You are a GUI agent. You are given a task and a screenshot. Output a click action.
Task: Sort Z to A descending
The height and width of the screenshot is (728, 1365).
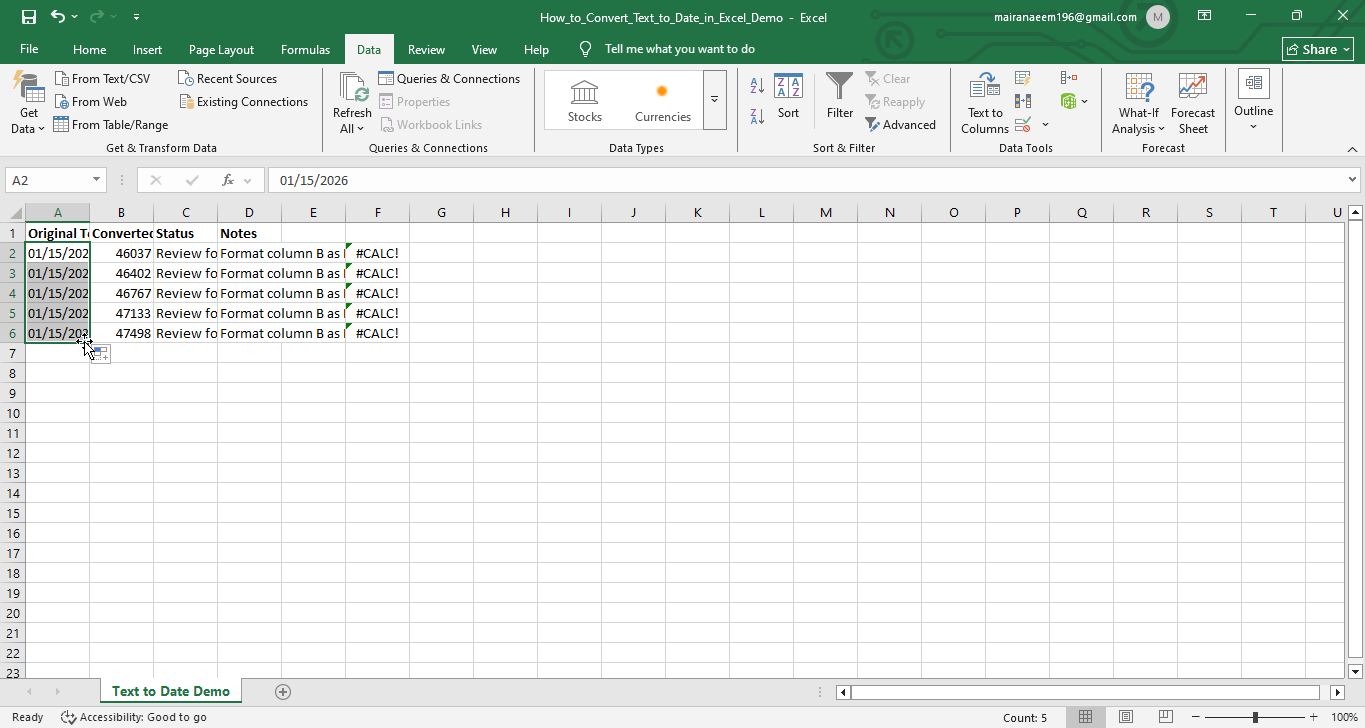757,117
